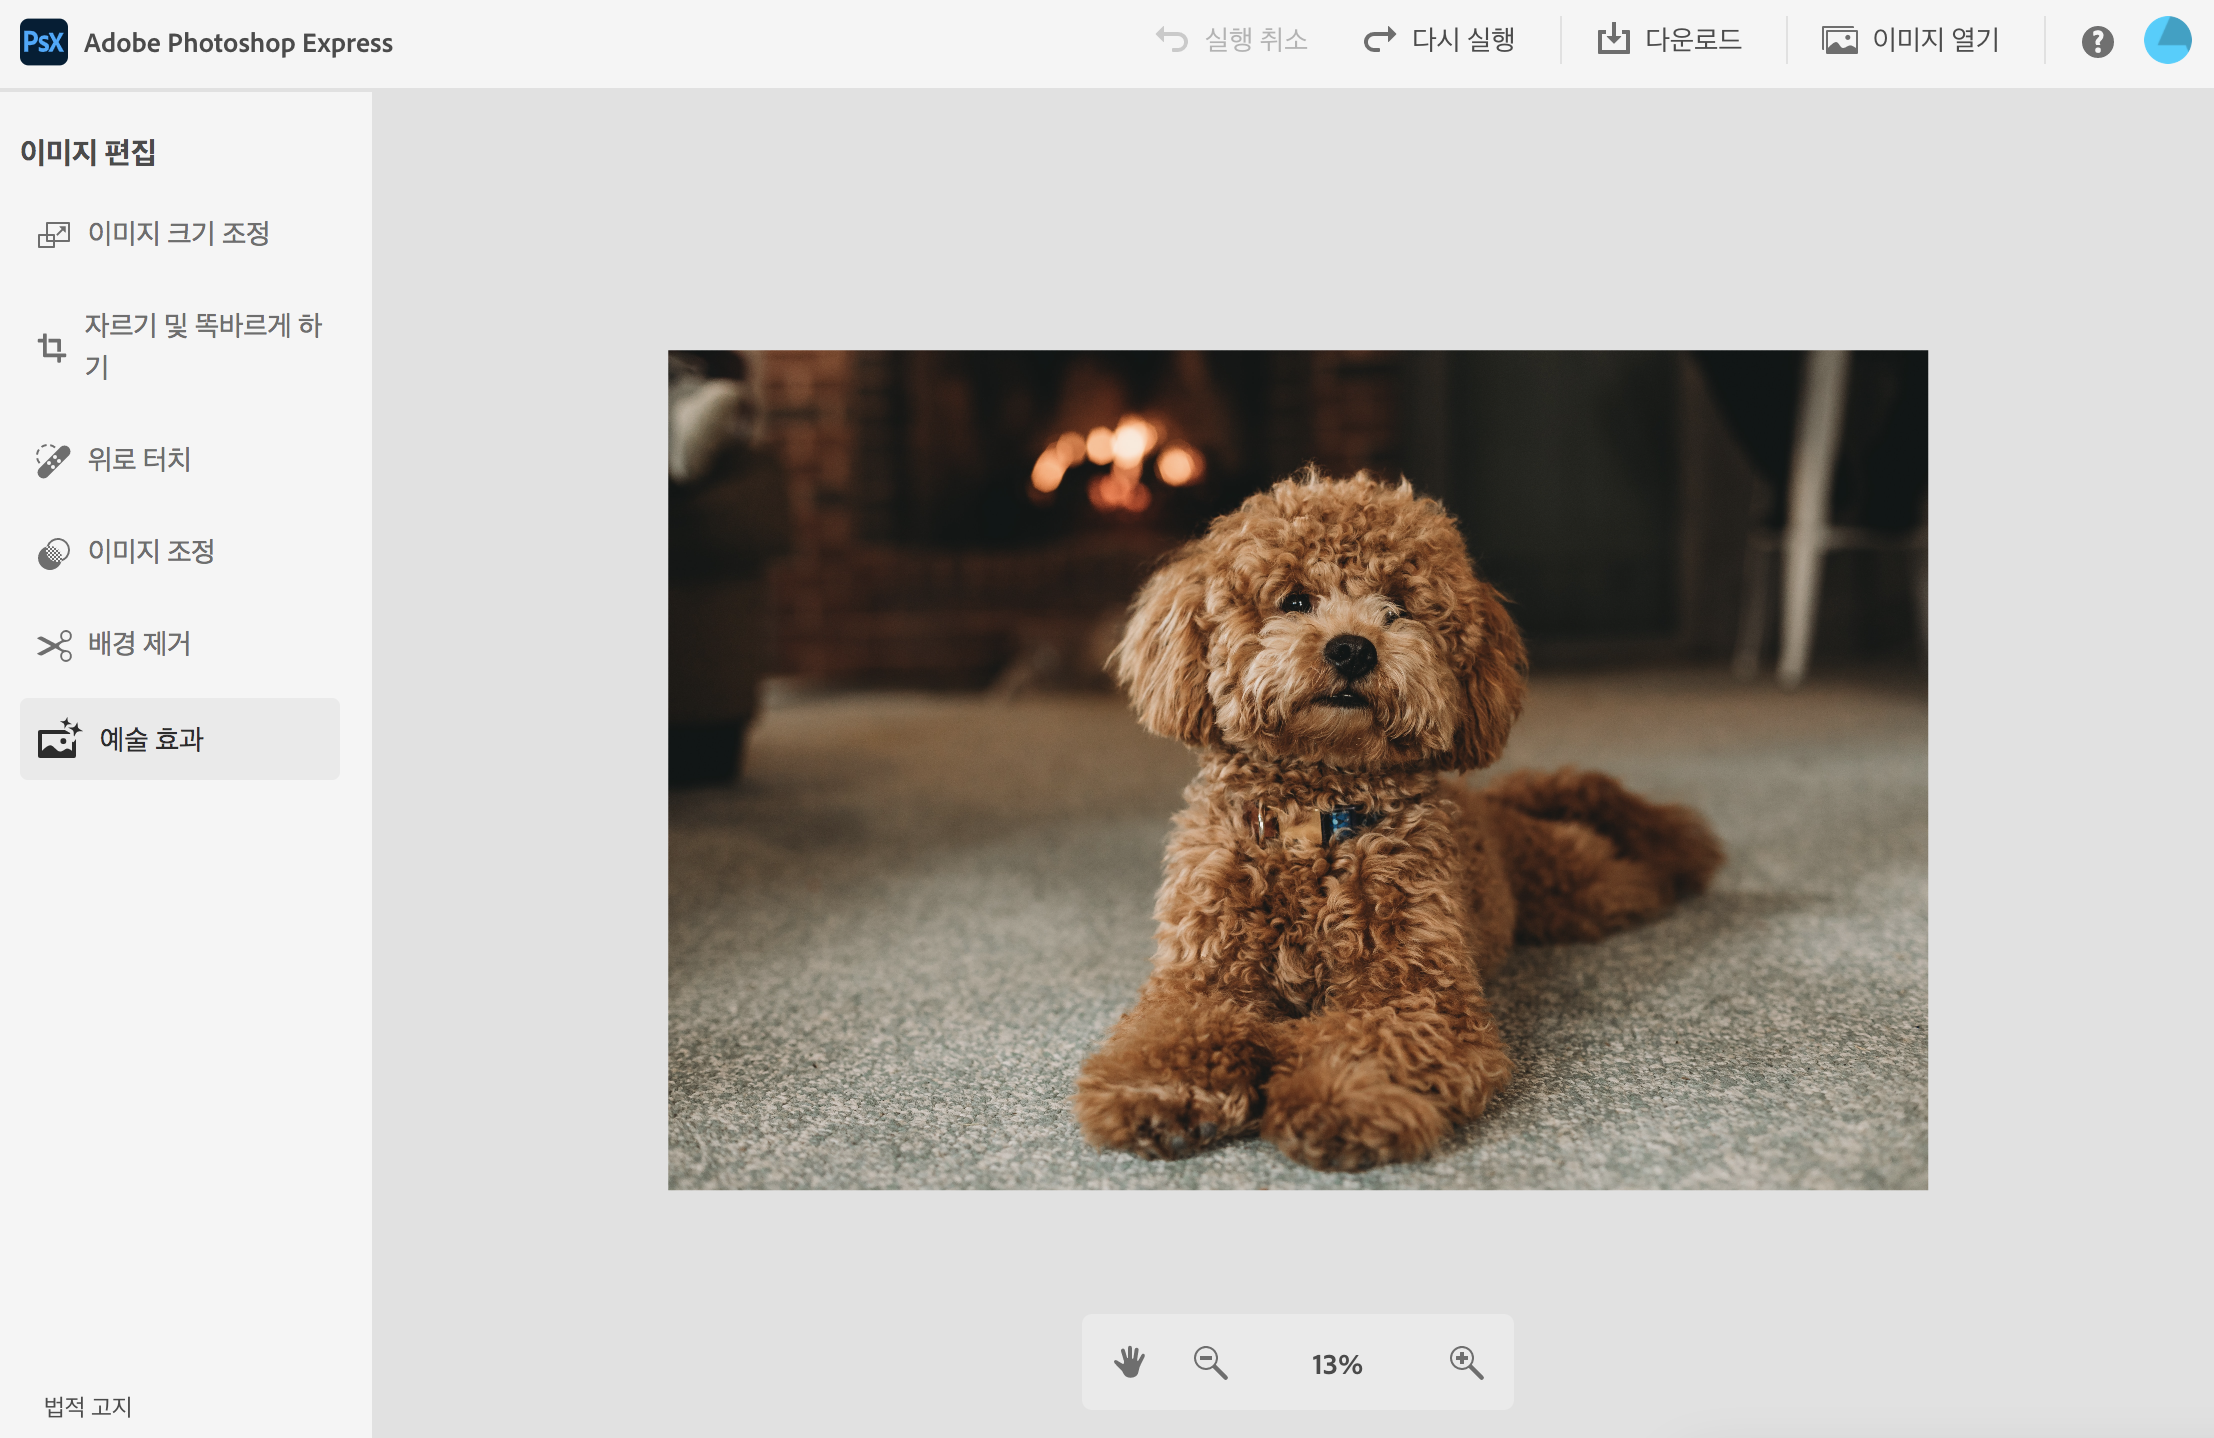Click the 13% zoom level field
The width and height of the screenshot is (2214, 1438).
pyautogui.click(x=1337, y=1364)
